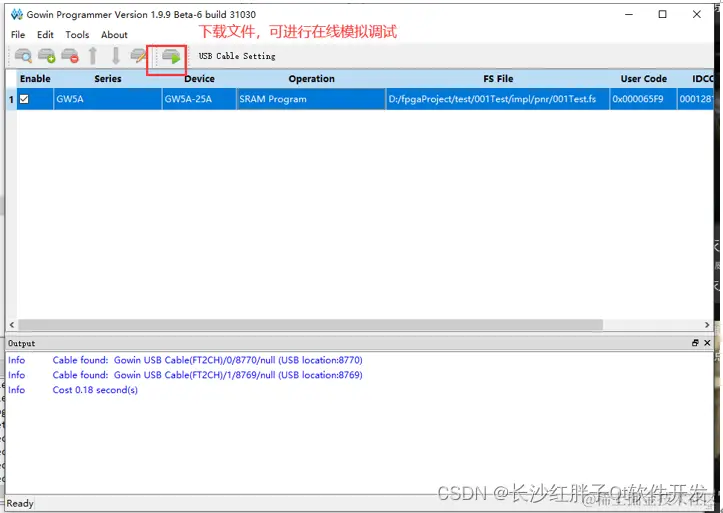Click the Scan Device toolbar icon
This screenshot has width=723, height=513.
24,56
